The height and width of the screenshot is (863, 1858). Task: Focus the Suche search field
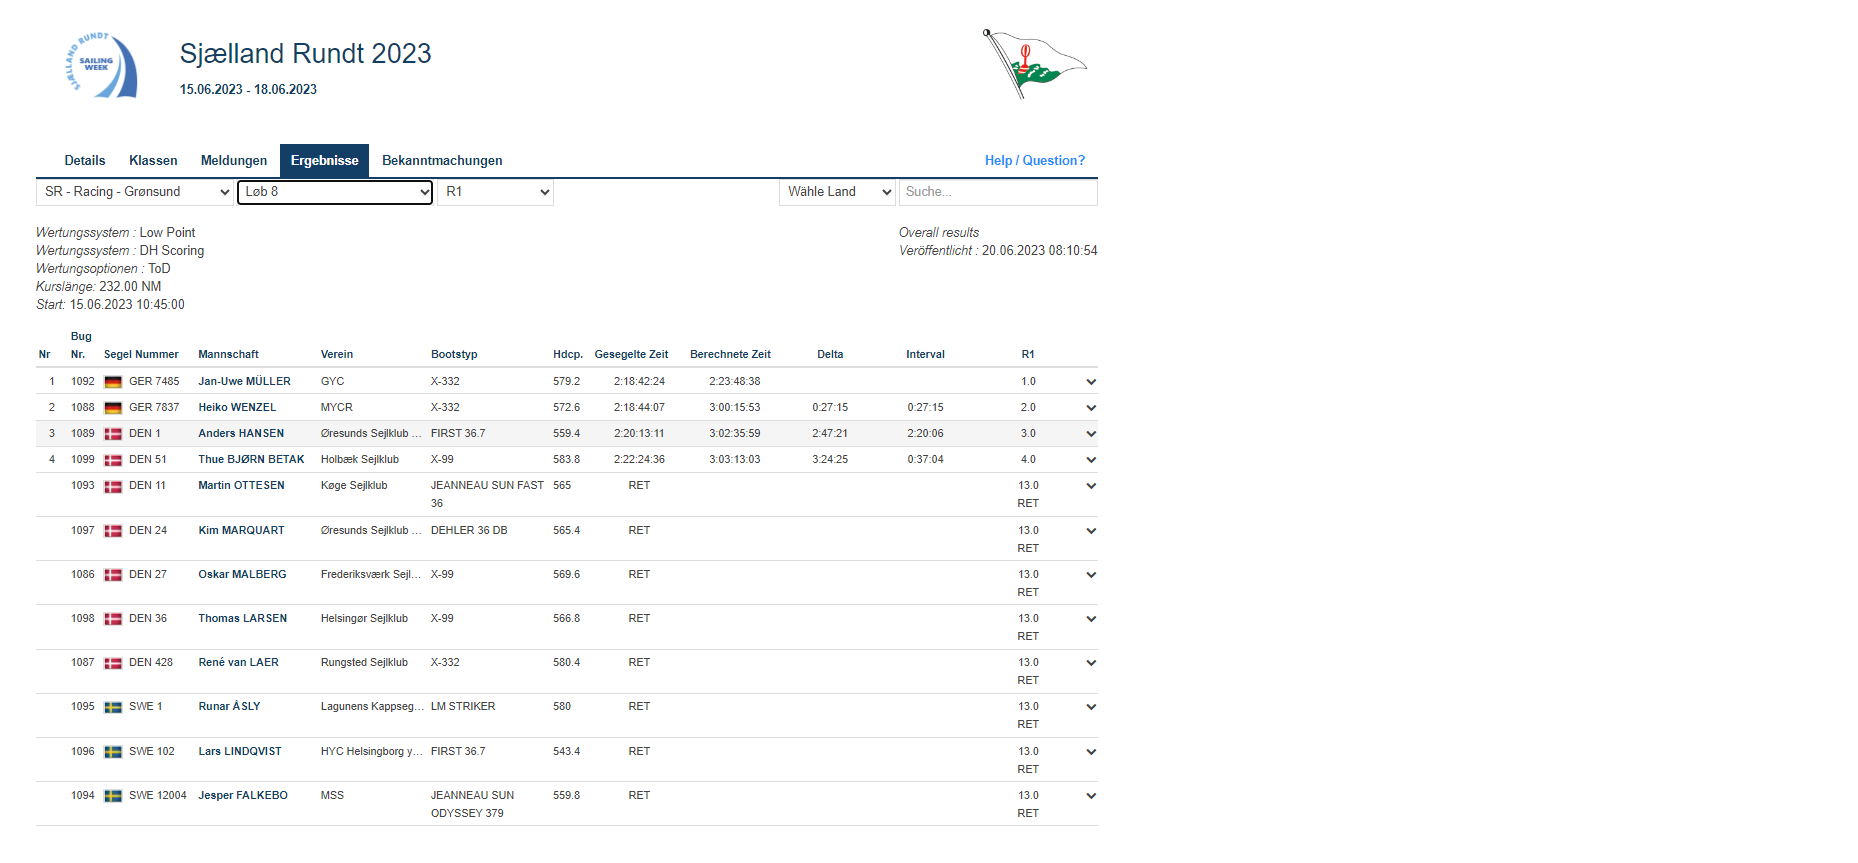(x=997, y=192)
